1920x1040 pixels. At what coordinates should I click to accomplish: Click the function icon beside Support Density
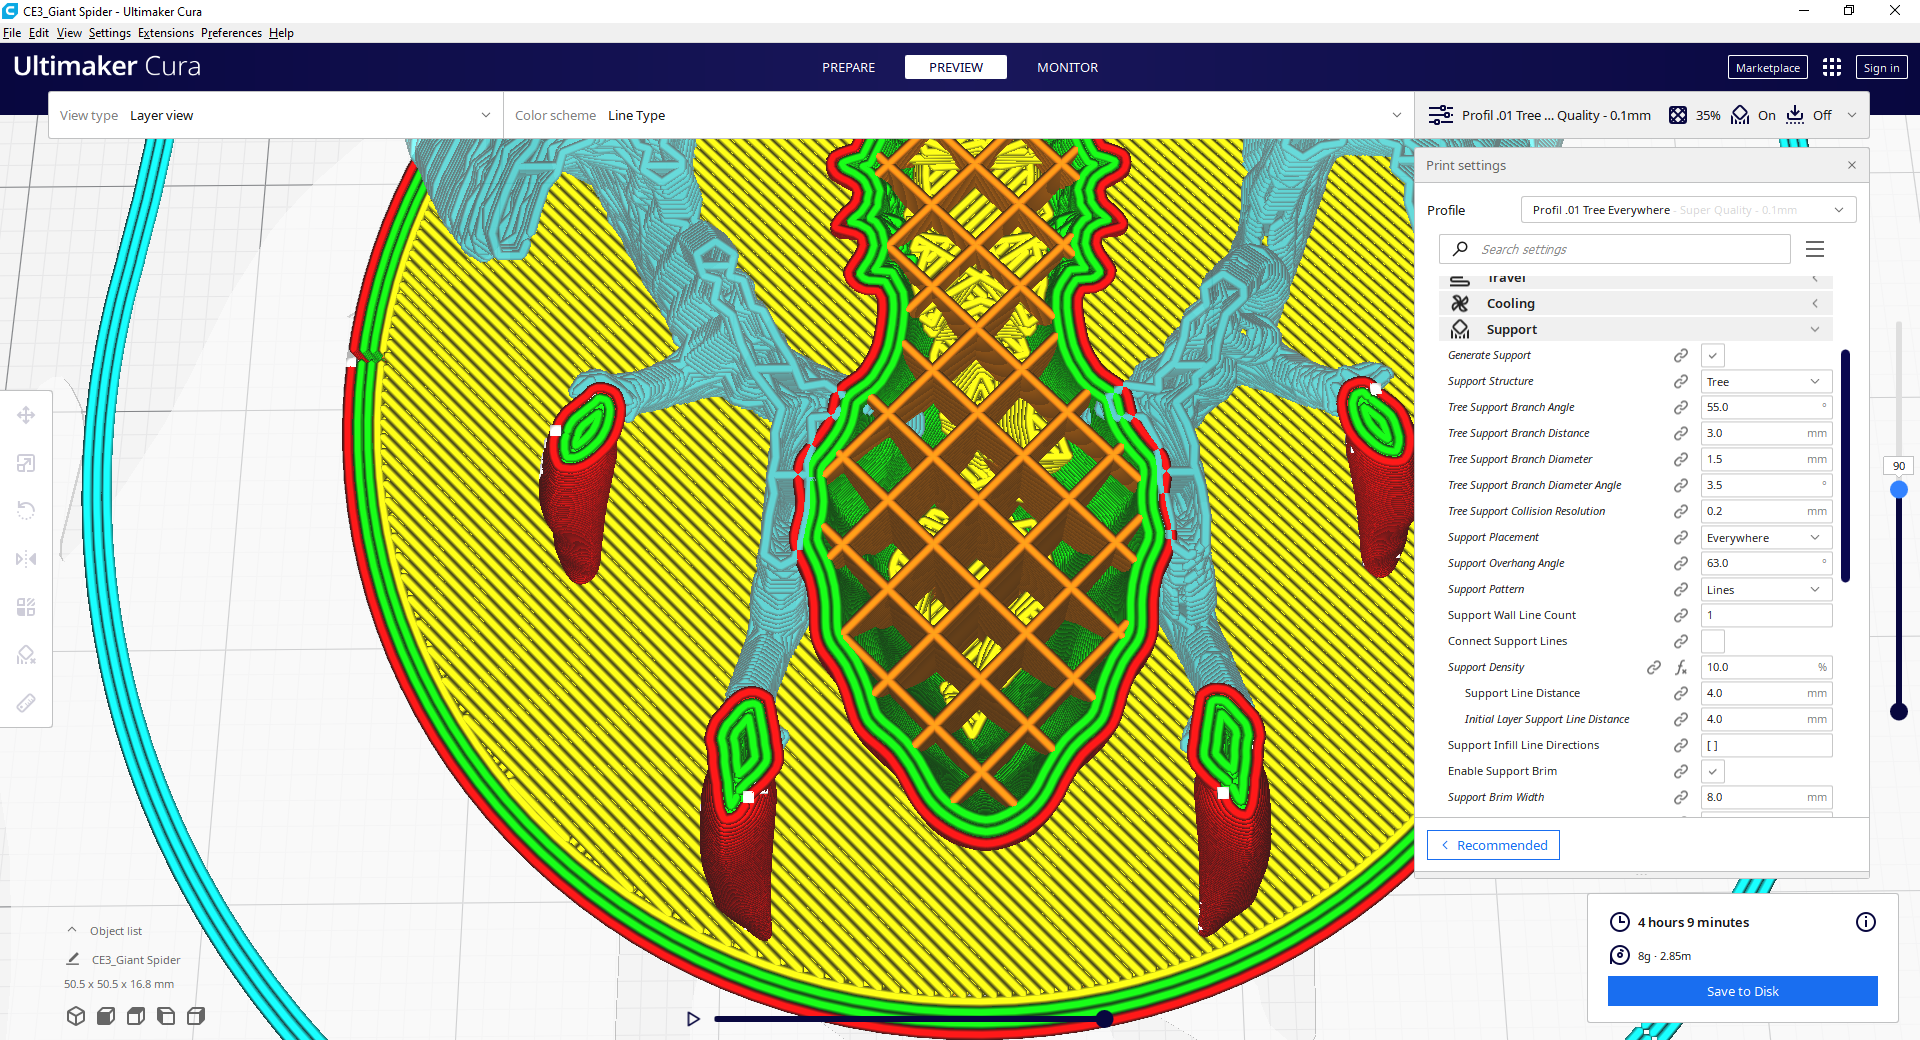(x=1681, y=667)
